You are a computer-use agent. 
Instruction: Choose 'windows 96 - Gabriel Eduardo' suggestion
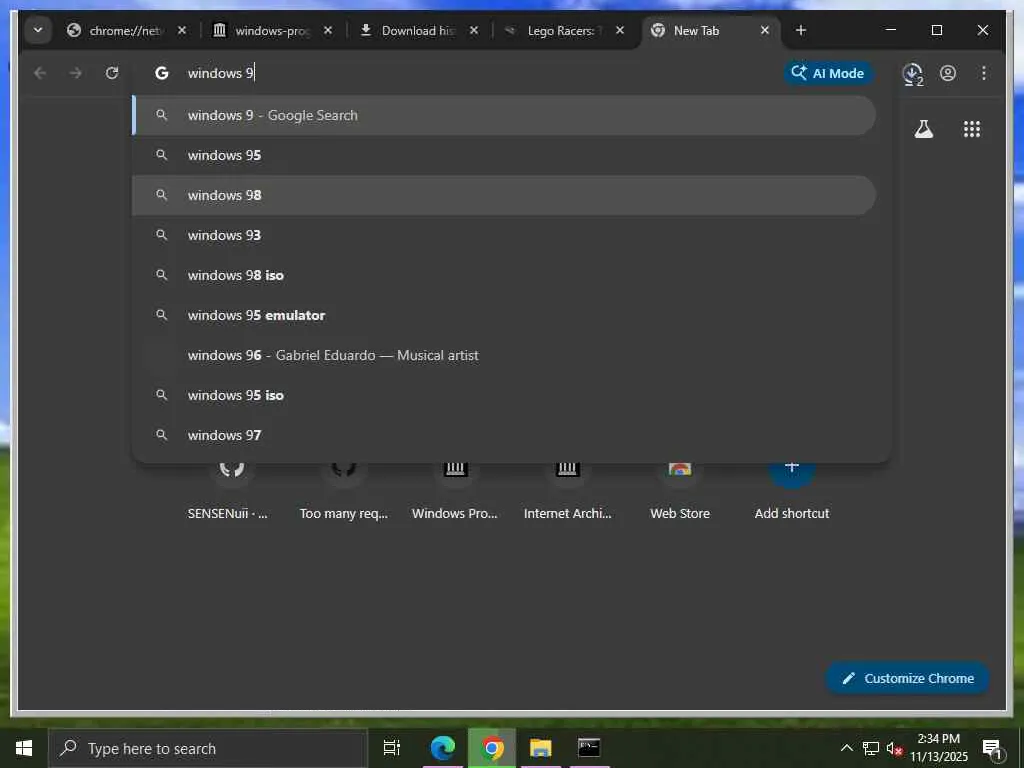click(504, 355)
